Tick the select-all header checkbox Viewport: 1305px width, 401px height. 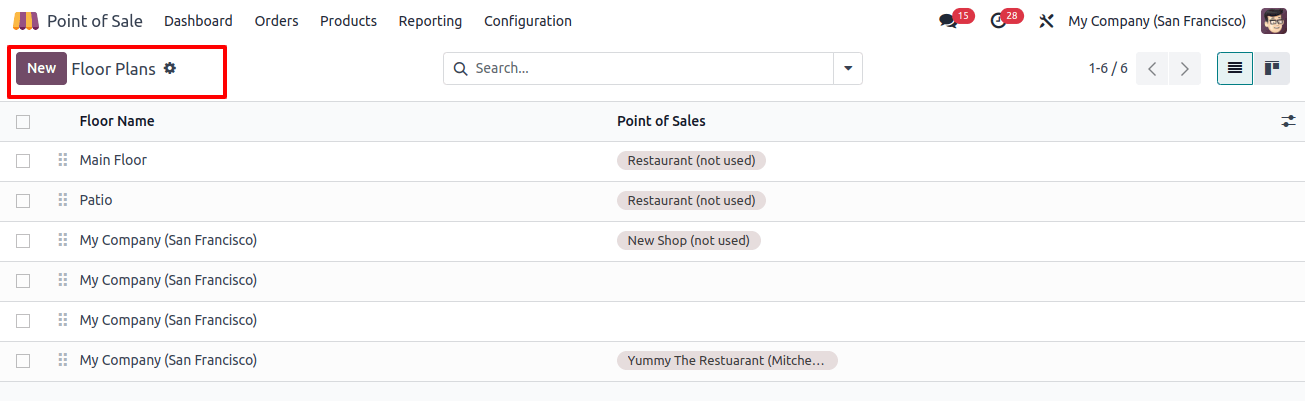(23, 122)
